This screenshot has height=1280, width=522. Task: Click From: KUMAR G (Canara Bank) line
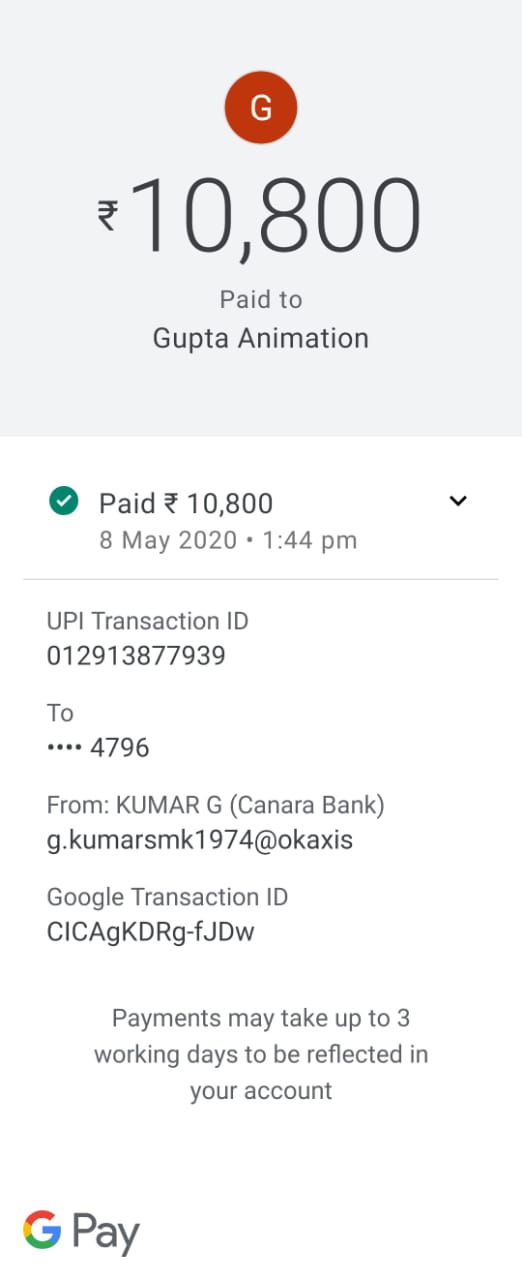click(x=216, y=805)
